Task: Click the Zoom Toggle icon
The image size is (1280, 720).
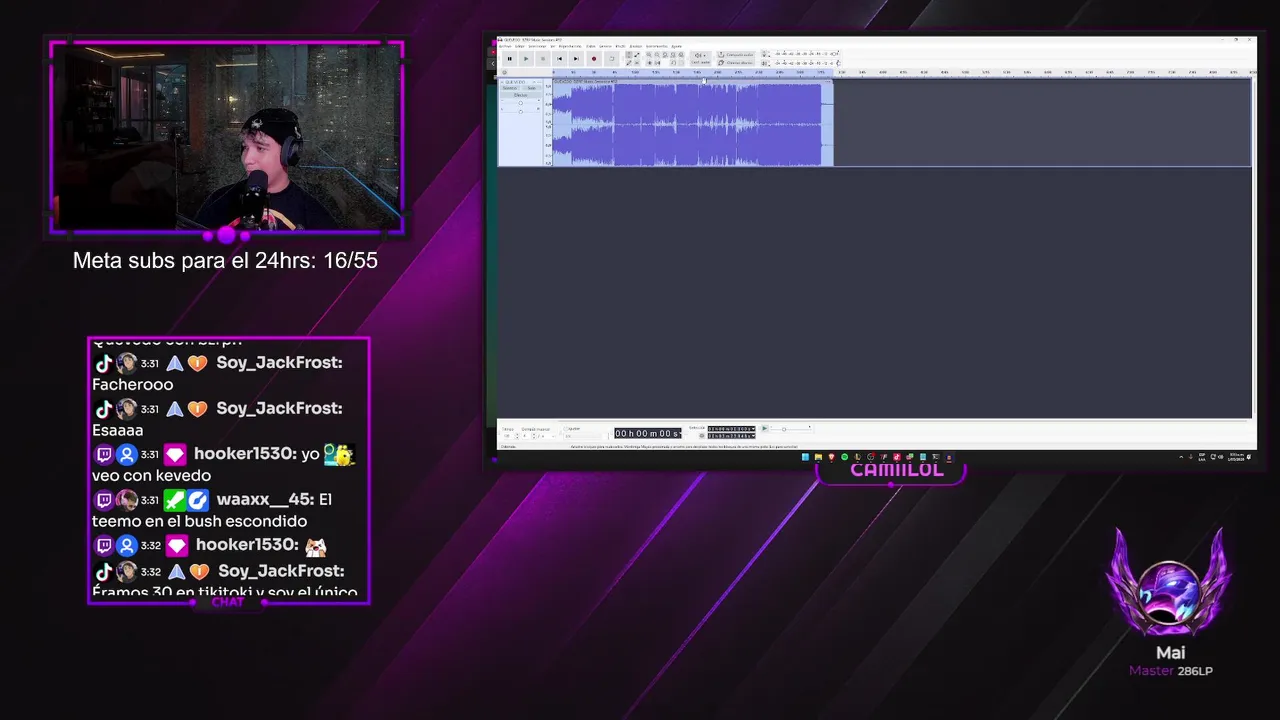Action: [681, 55]
